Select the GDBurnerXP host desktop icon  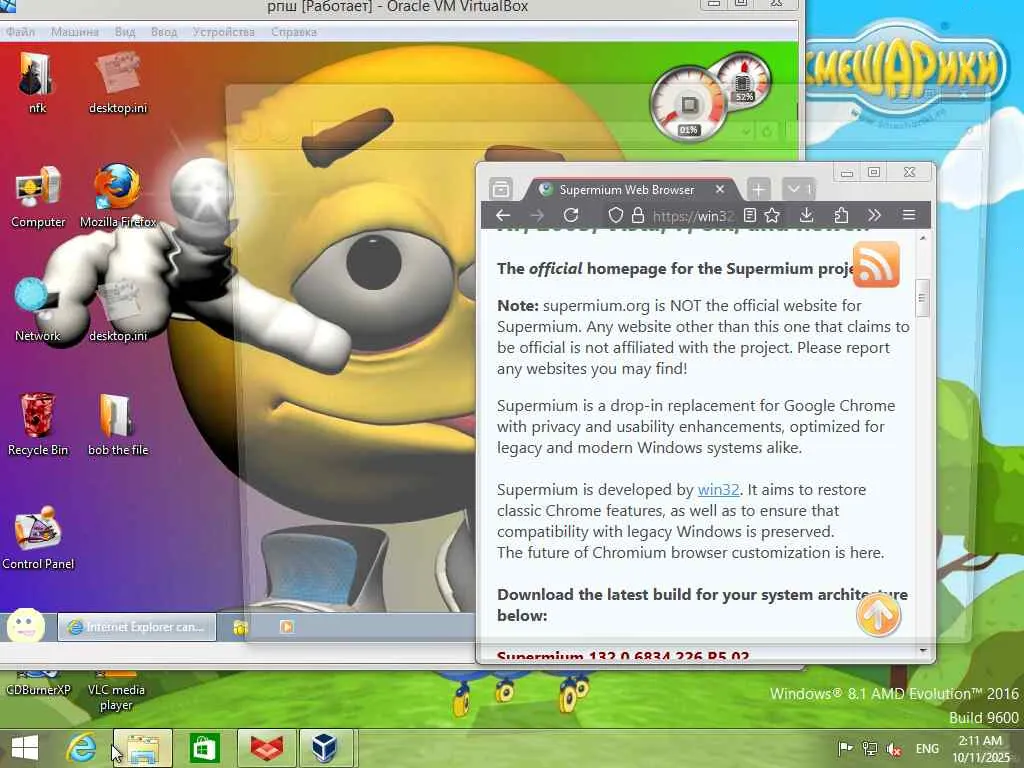pos(37,684)
